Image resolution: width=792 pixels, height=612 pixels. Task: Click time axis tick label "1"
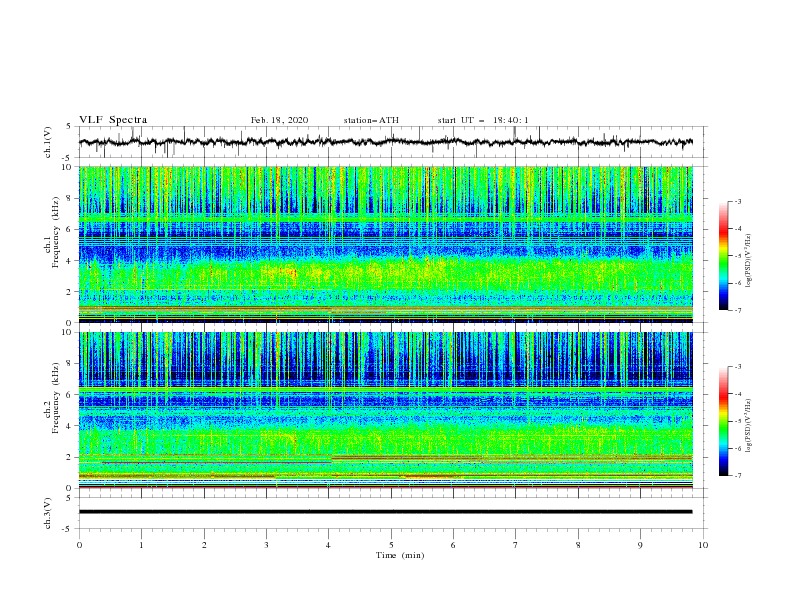coord(142,545)
